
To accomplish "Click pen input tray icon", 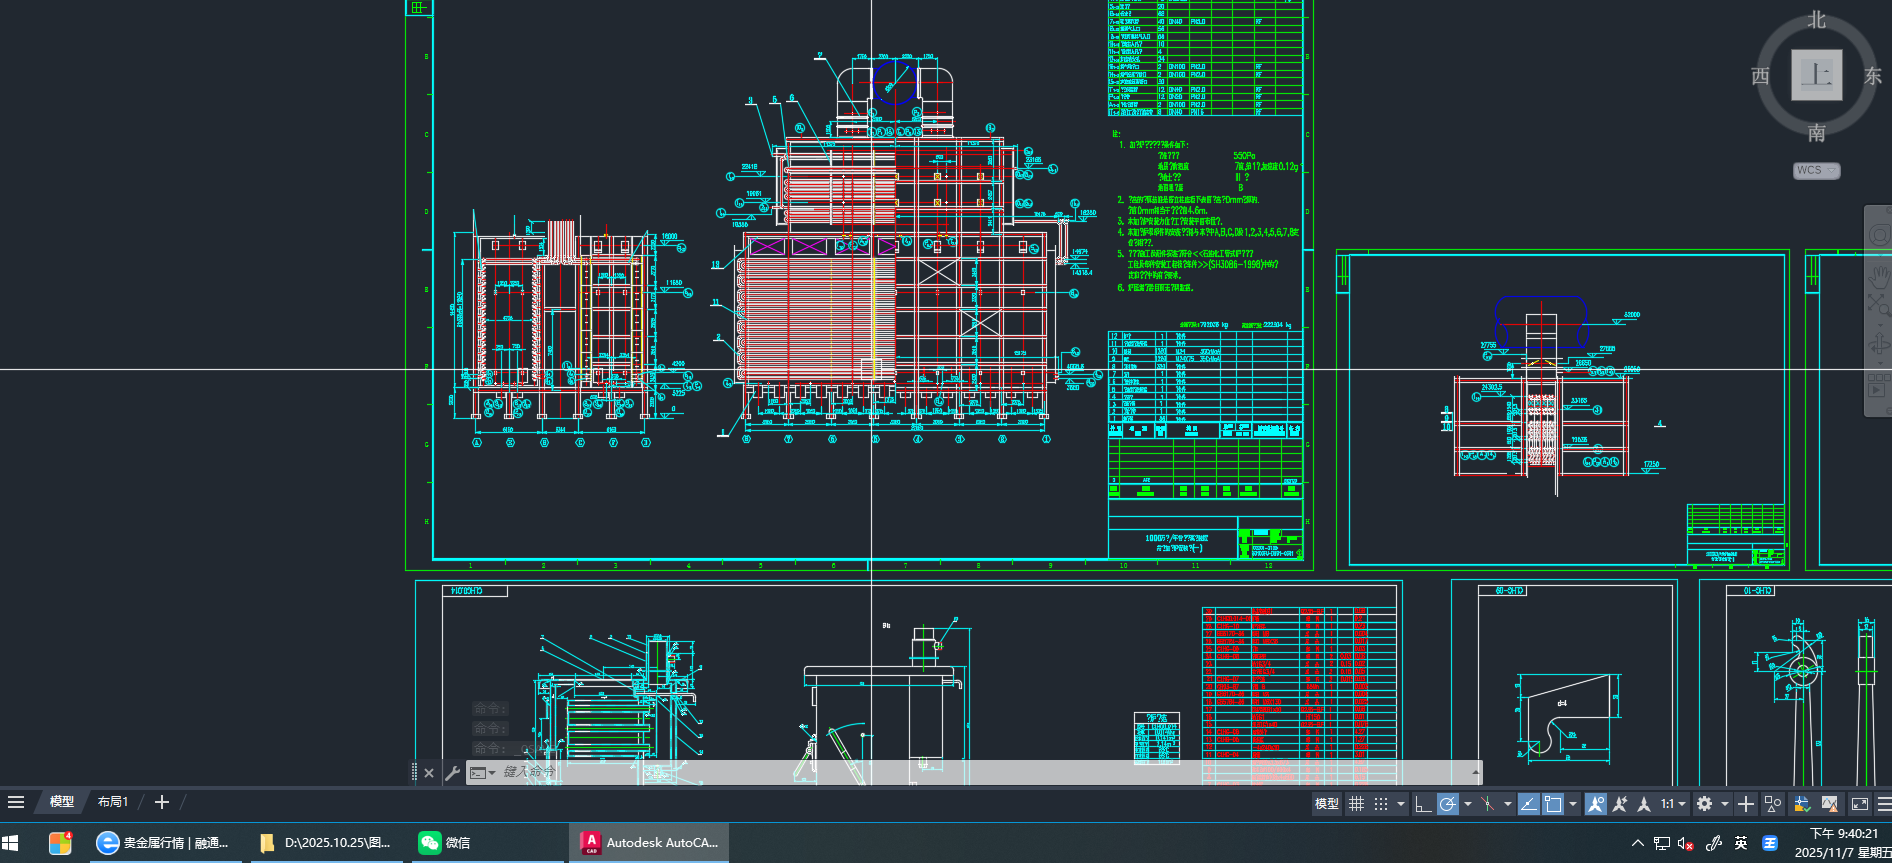I will (1713, 843).
